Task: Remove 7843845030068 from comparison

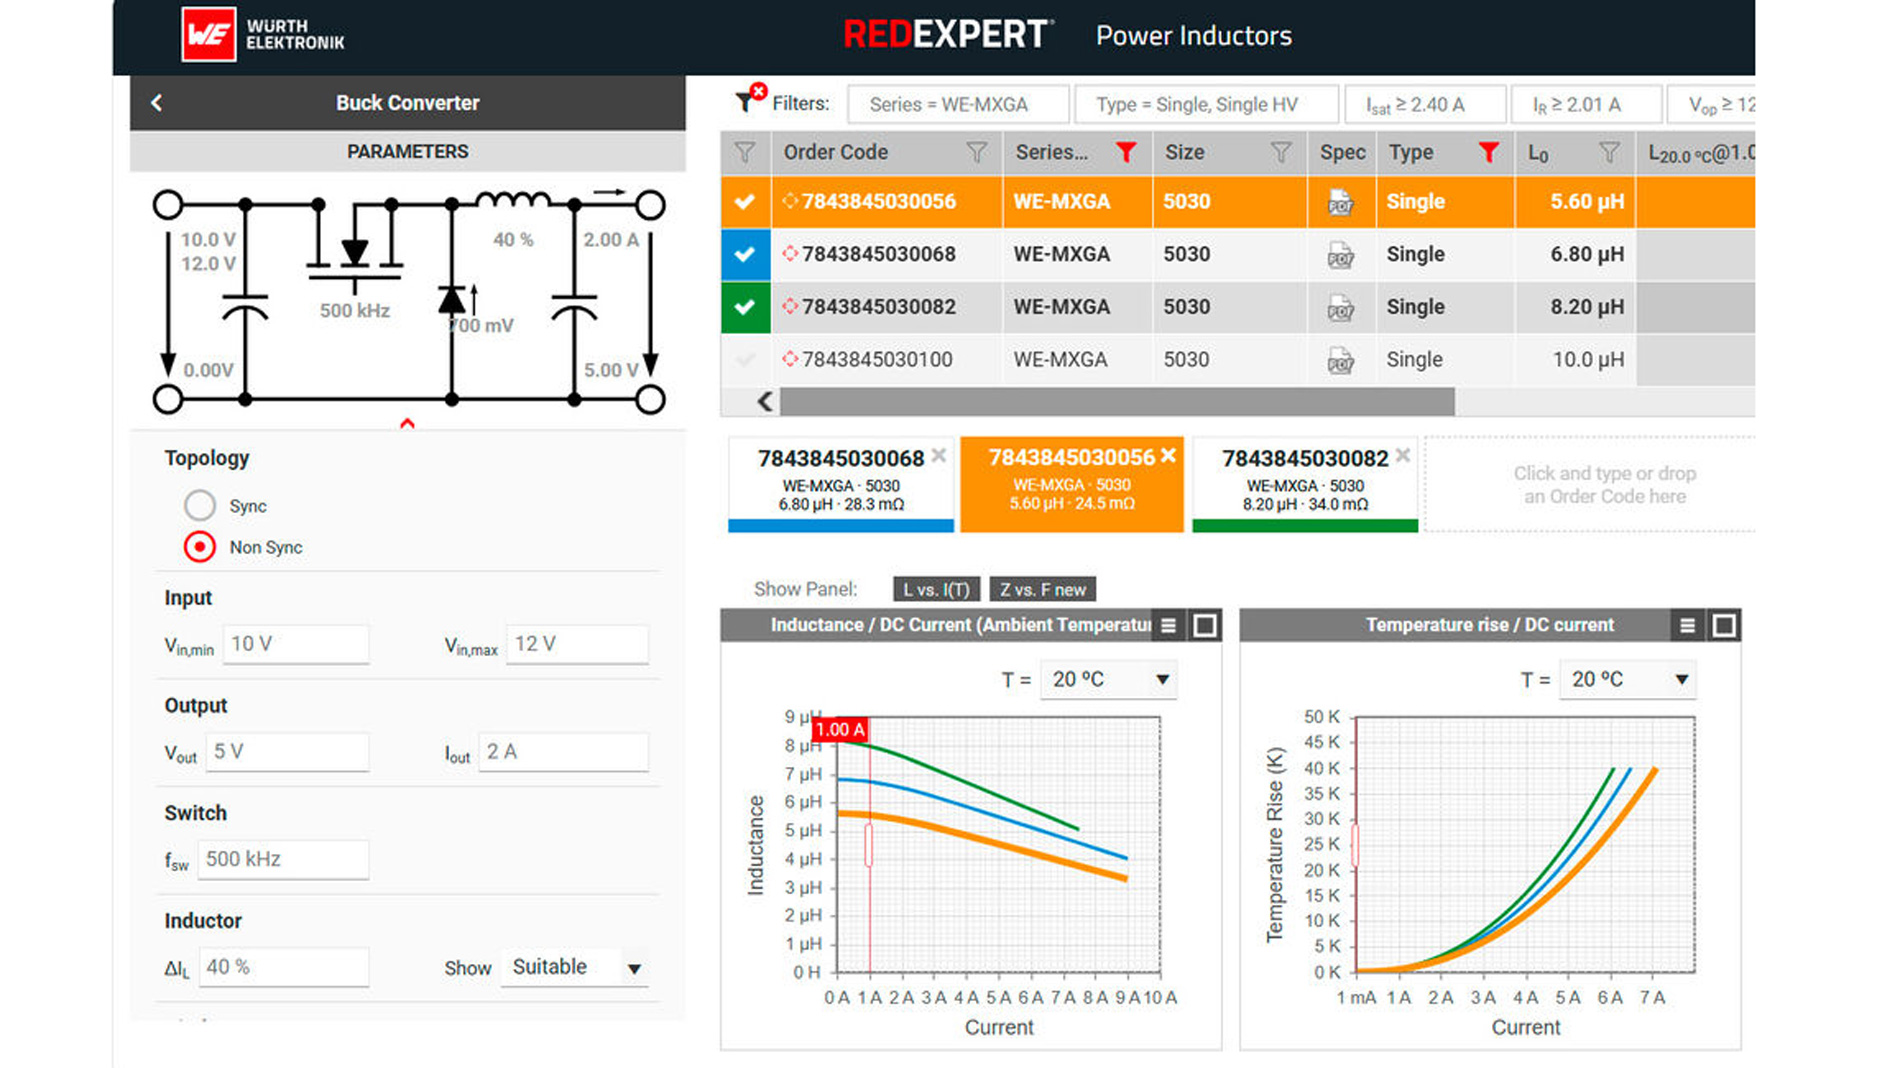Action: pyautogui.click(x=939, y=456)
